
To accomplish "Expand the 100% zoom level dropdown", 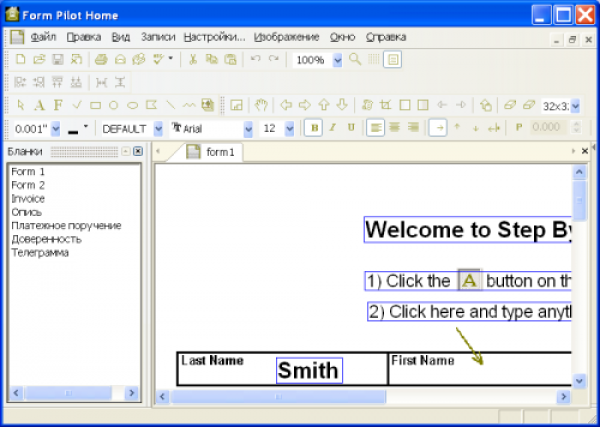I will (x=337, y=60).
